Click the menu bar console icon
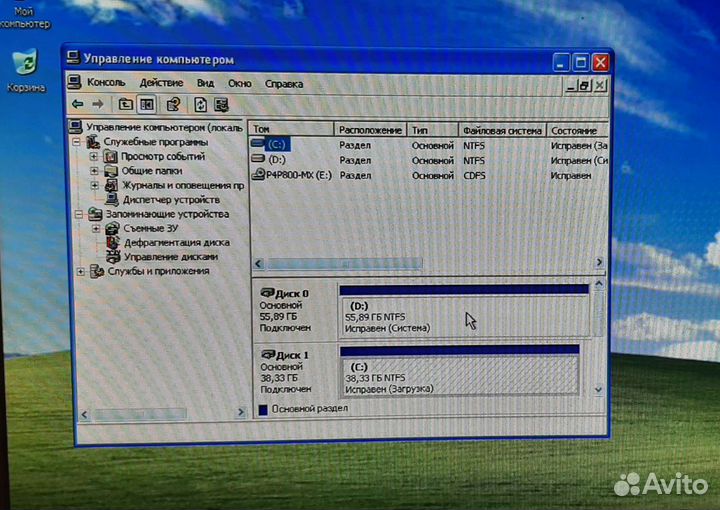Image resolution: width=720 pixels, height=510 pixels. point(74,82)
